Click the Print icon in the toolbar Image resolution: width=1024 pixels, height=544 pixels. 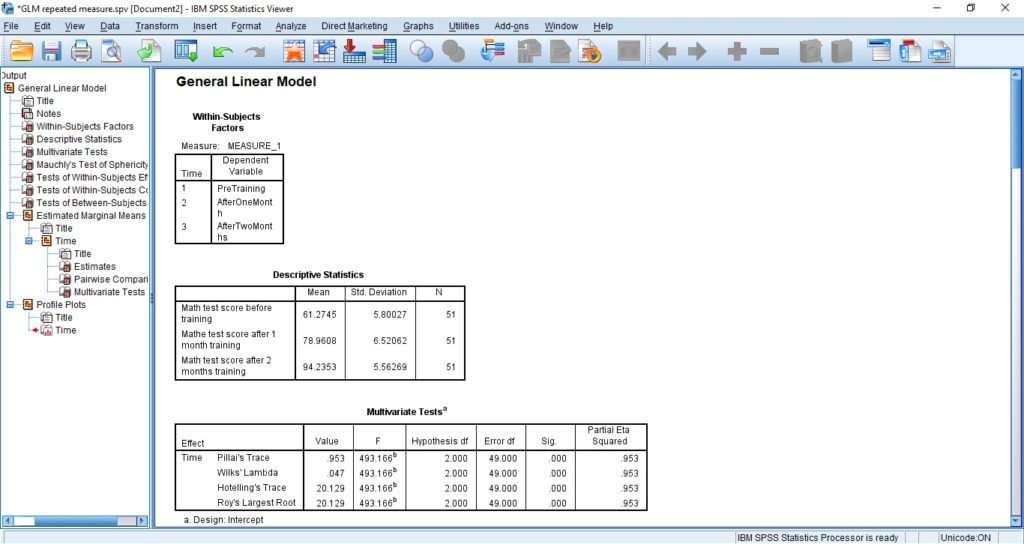point(81,51)
